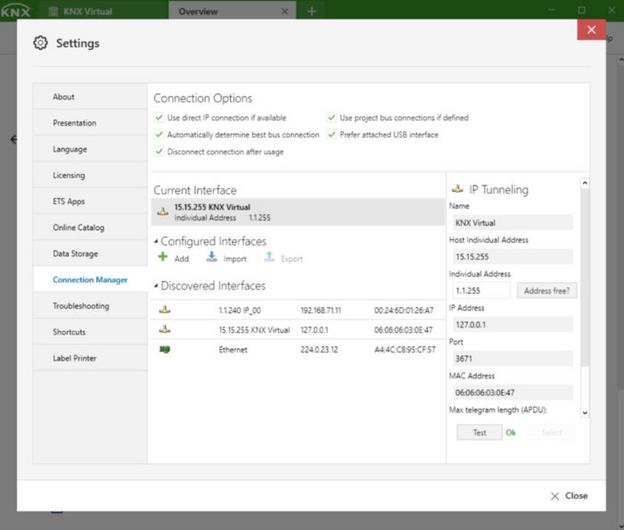
Task: Collapse the Configured Interfaces section
Action: 156,242
